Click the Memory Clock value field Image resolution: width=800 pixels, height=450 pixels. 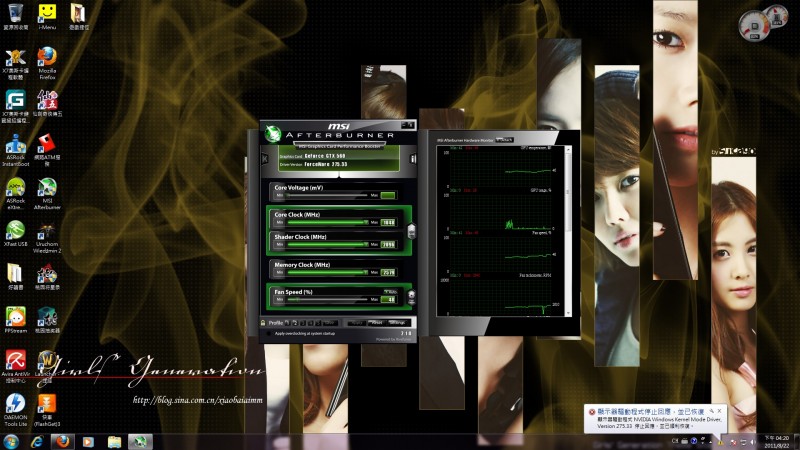[388, 272]
